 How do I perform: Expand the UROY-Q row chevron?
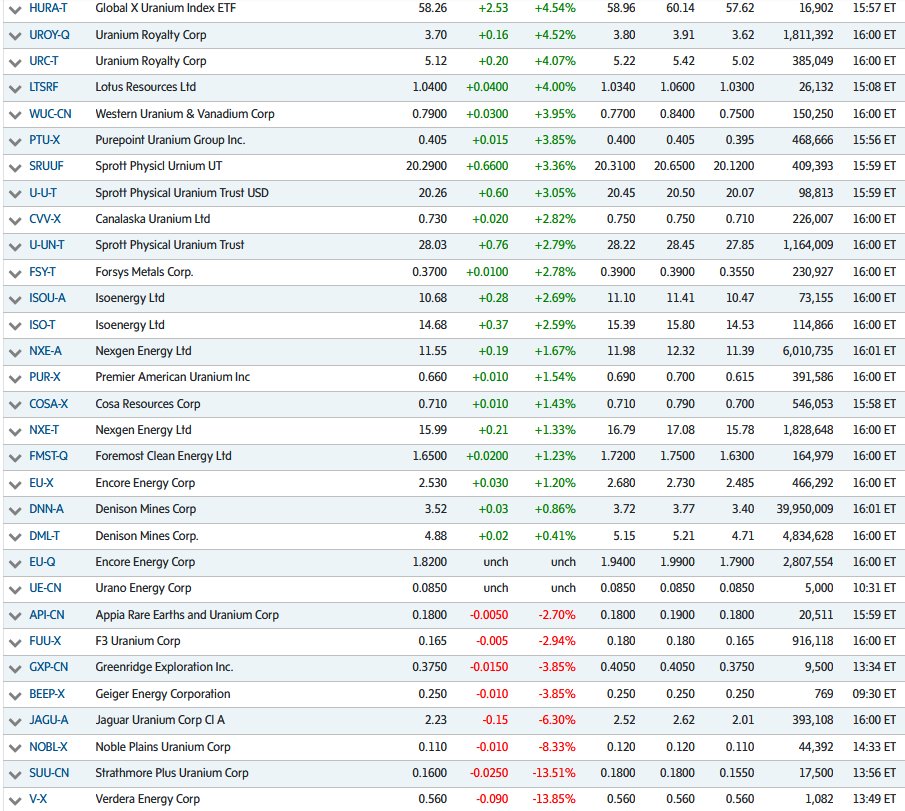click(x=15, y=36)
